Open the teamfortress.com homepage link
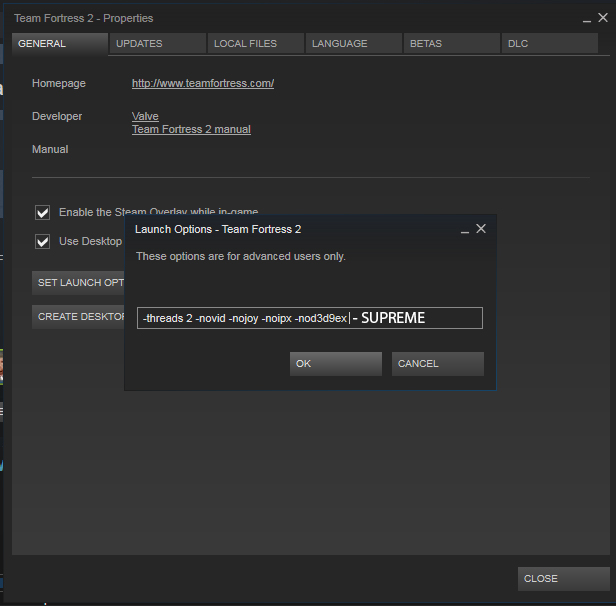 (203, 83)
